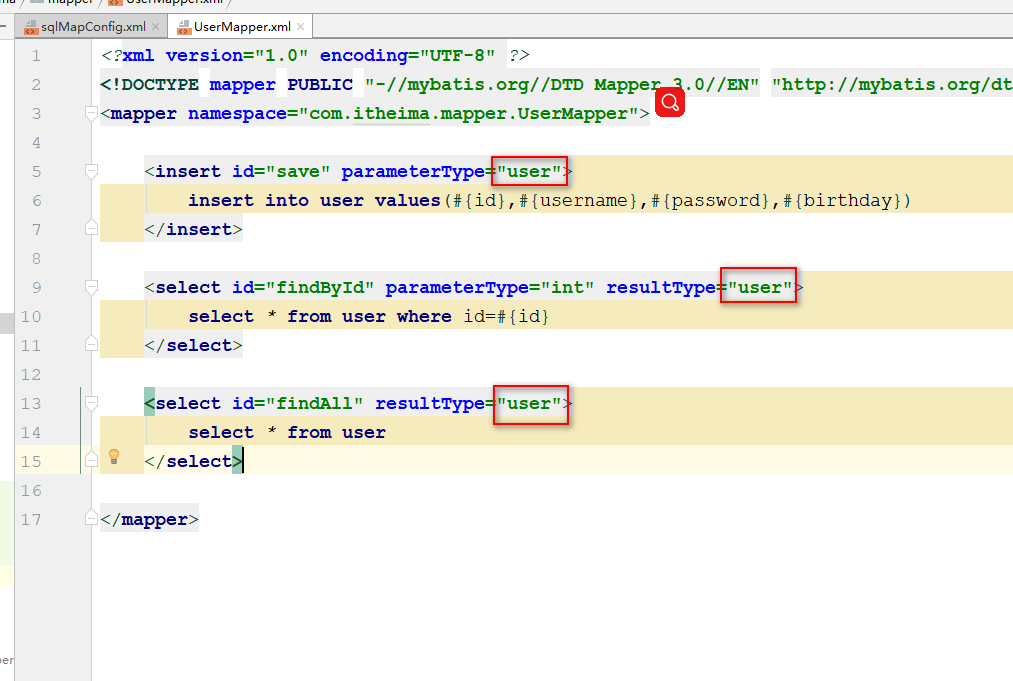Image resolution: width=1013 pixels, height=681 pixels.
Task: Click the encoding="UTF-8" attribute
Action: coord(408,56)
